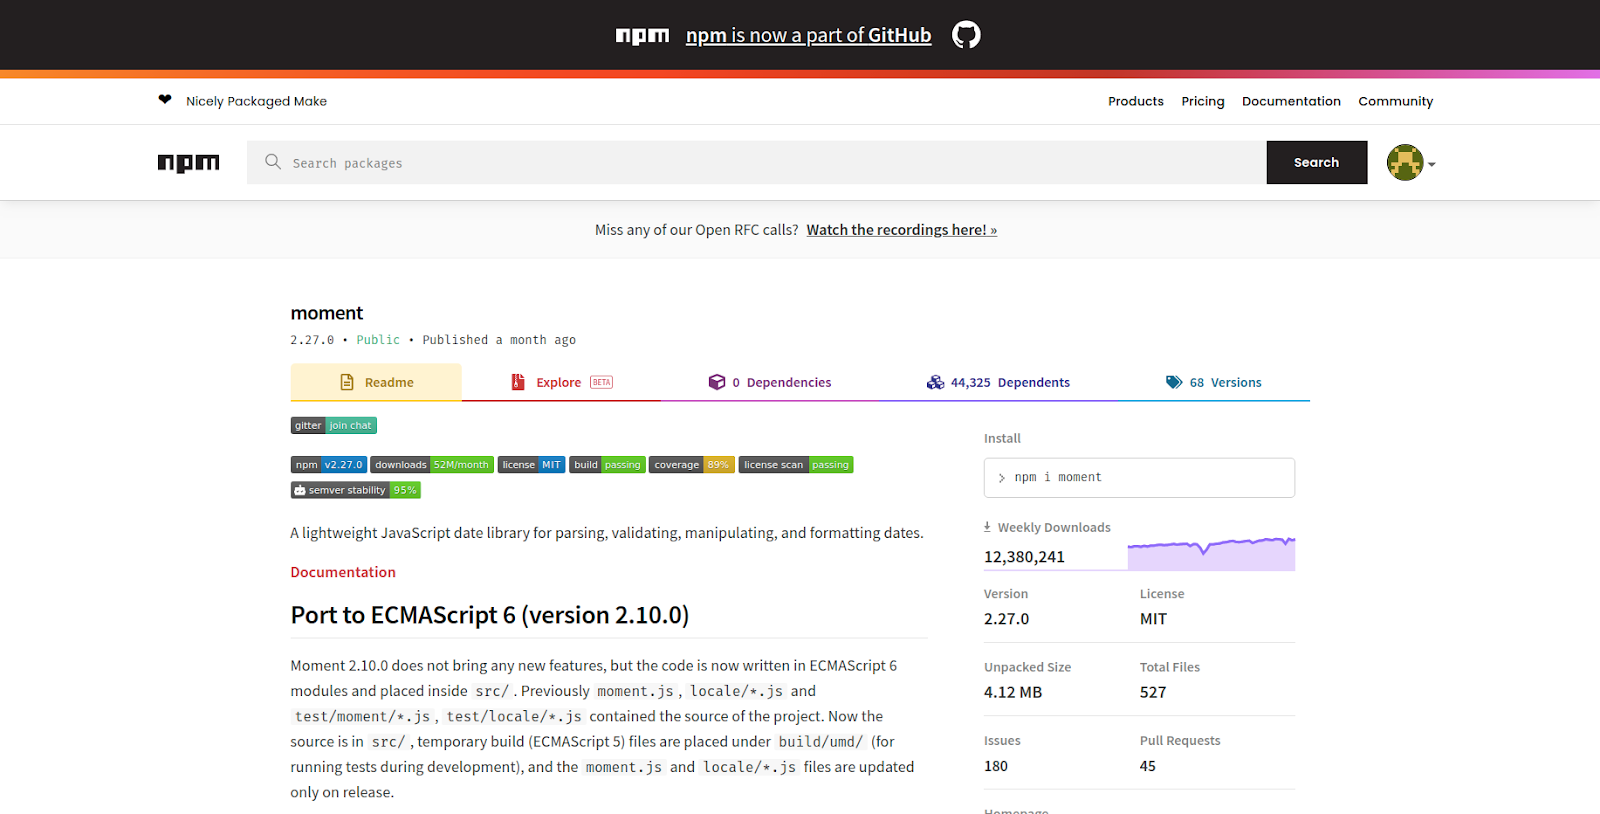The image size is (1600, 814).
Task: Open the 0 Dependencies tab
Action: pos(770,382)
